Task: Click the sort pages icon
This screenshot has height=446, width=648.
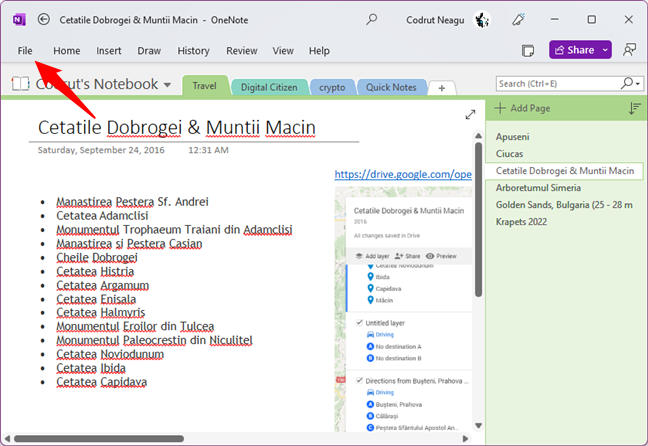Action: 634,108
